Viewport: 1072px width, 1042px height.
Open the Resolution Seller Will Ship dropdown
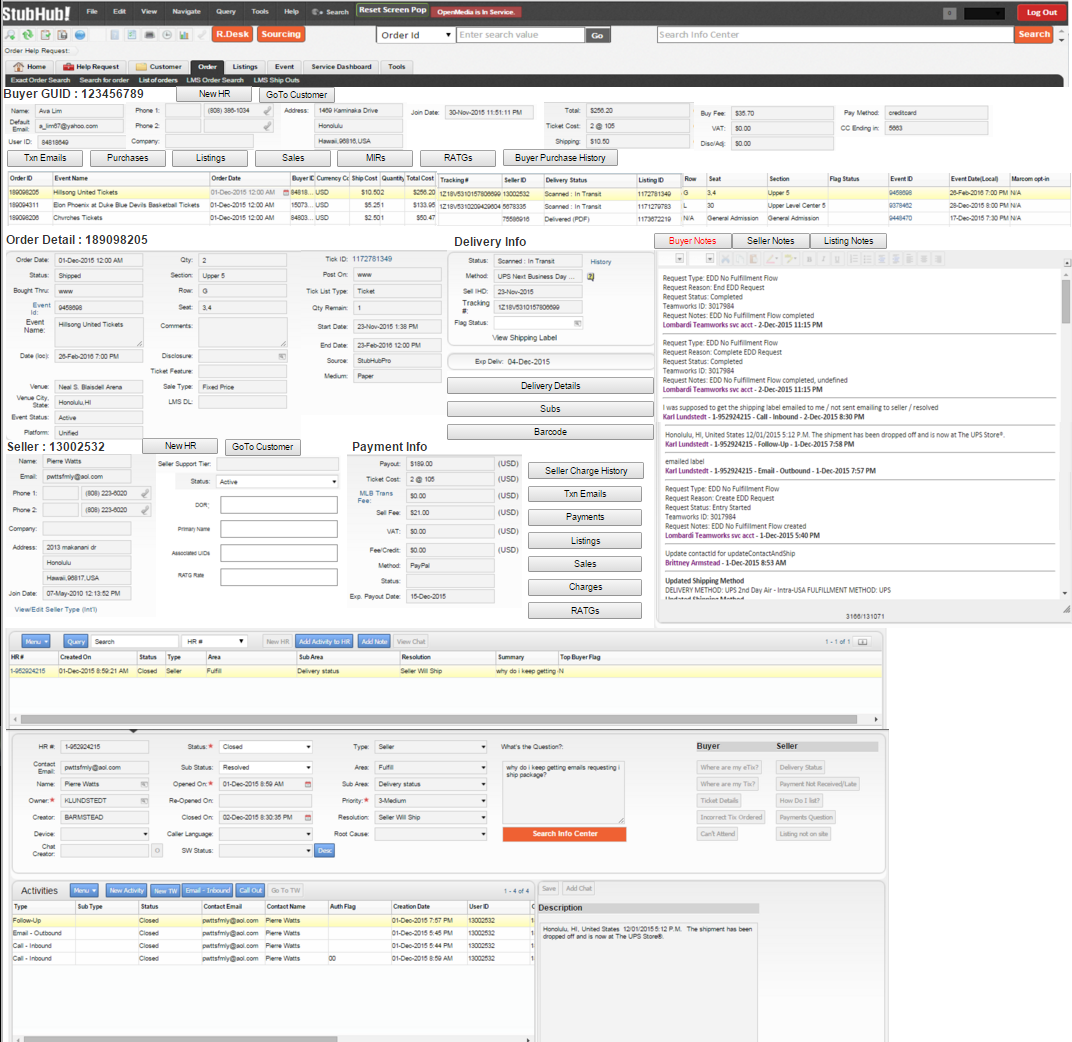[x=431, y=817]
